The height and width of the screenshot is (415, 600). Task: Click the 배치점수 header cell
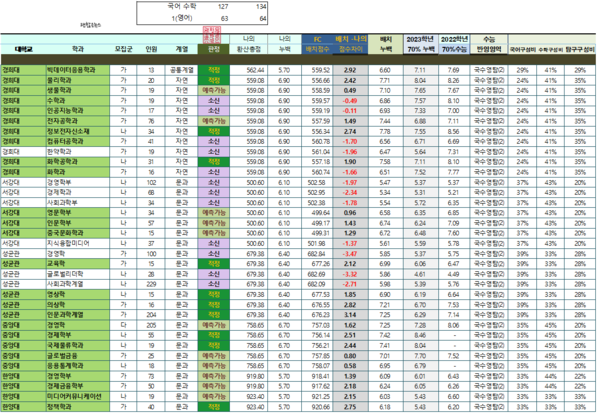pyautogui.click(x=317, y=49)
